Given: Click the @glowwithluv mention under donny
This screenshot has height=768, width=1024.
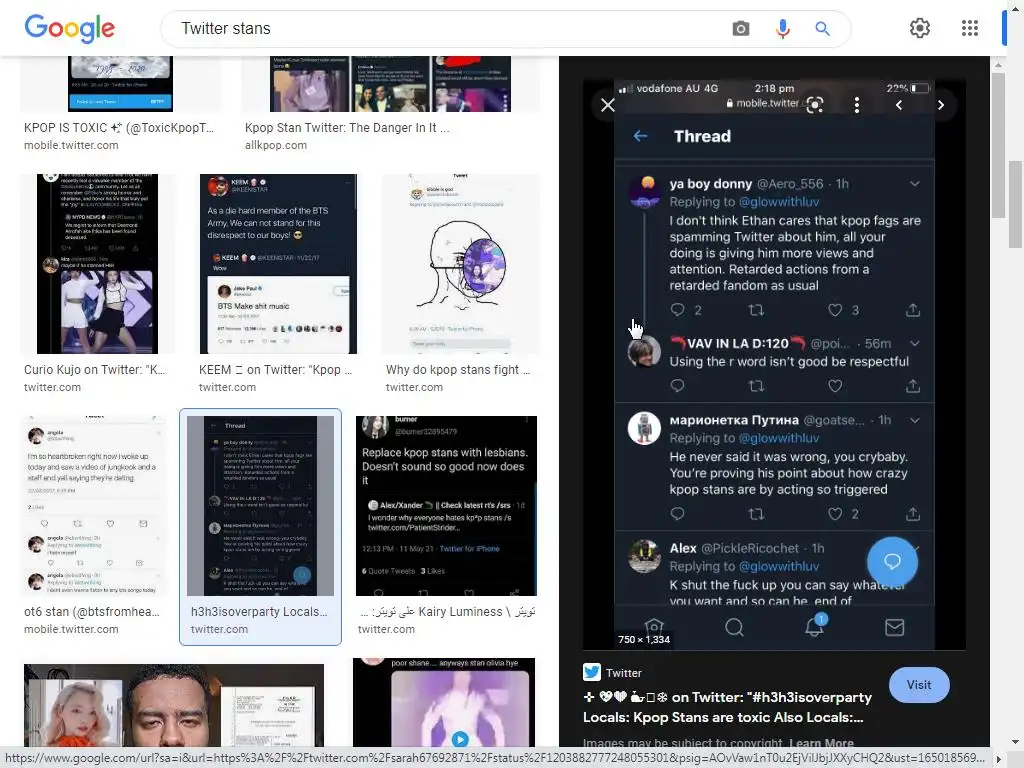Looking at the screenshot, I should point(778,202).
